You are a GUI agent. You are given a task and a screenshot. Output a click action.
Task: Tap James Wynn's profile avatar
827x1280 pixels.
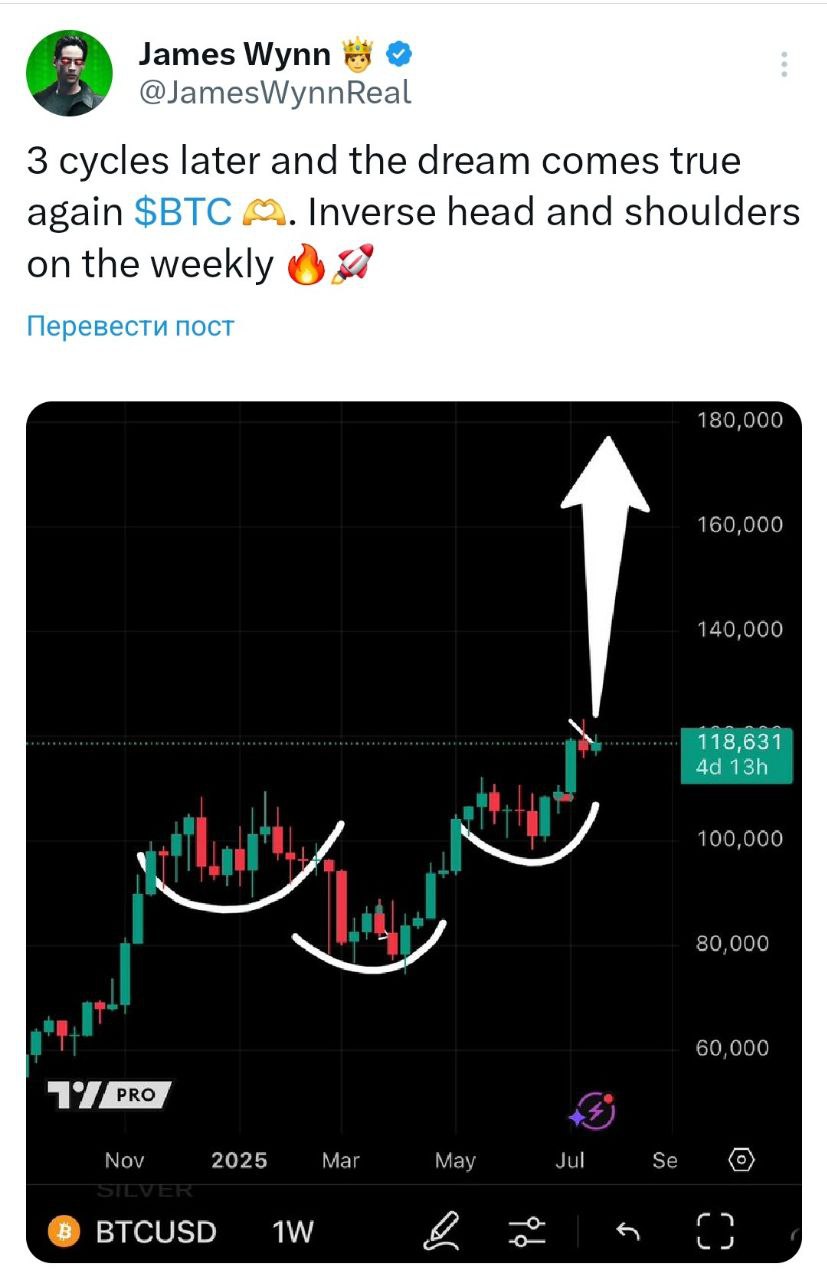[69, 72]
